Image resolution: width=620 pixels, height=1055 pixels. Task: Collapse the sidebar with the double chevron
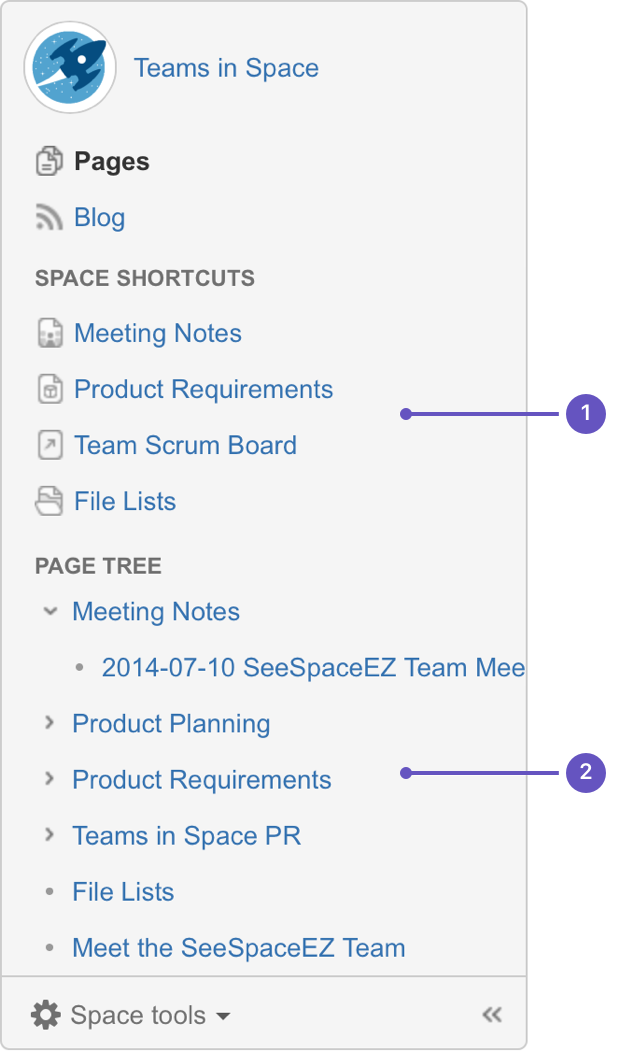click(x=492, y=1015)
